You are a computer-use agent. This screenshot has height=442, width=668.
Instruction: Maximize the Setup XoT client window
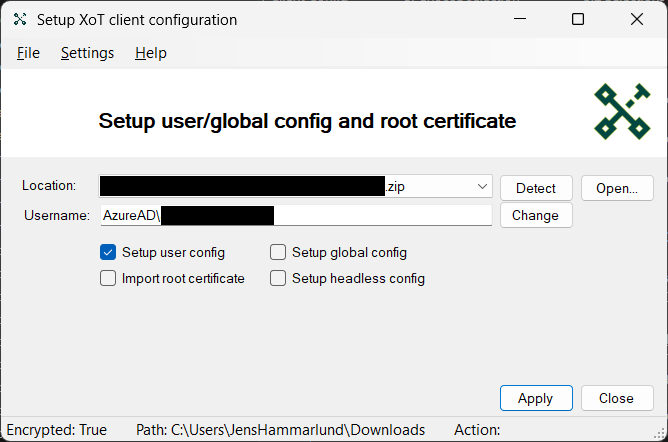[x=578, y=19]
